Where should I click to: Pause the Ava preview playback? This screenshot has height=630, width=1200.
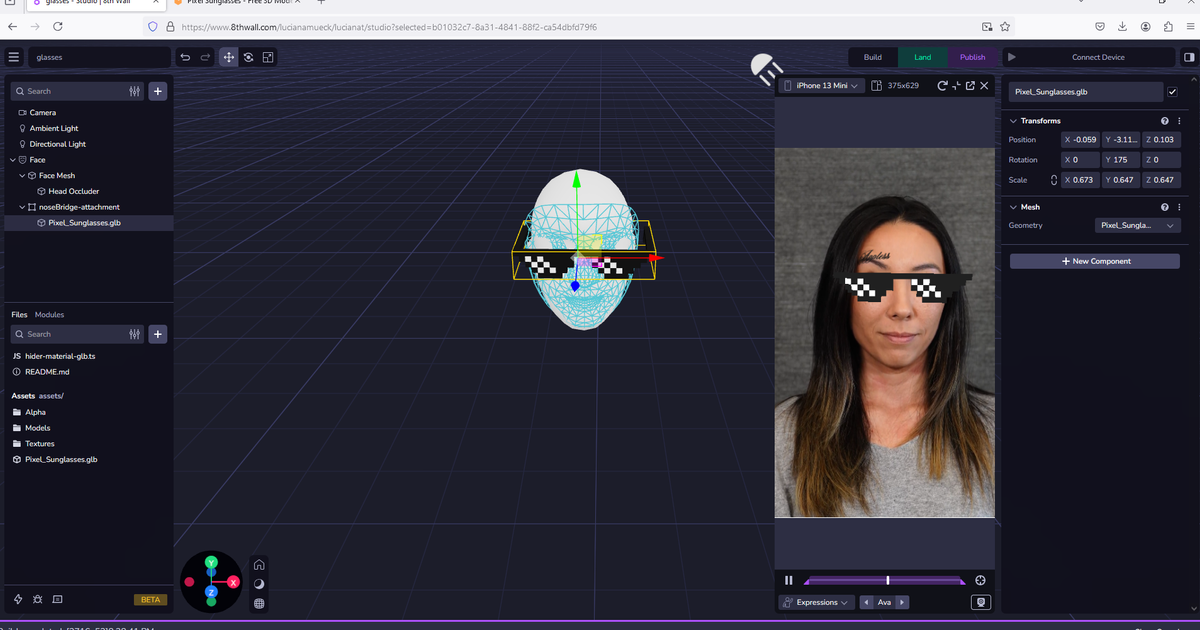coord(788,580)
